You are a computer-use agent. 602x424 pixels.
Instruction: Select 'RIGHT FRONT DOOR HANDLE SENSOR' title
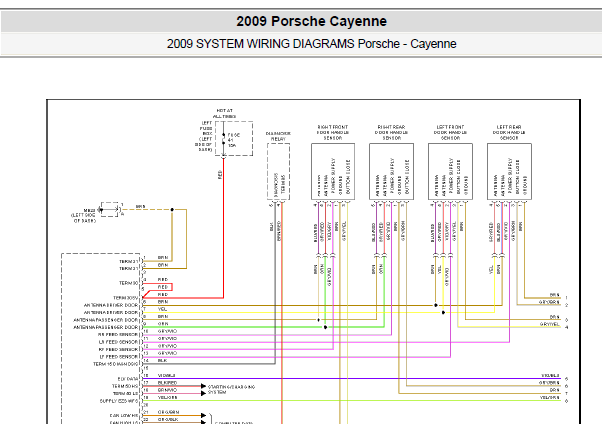(333, 132)
